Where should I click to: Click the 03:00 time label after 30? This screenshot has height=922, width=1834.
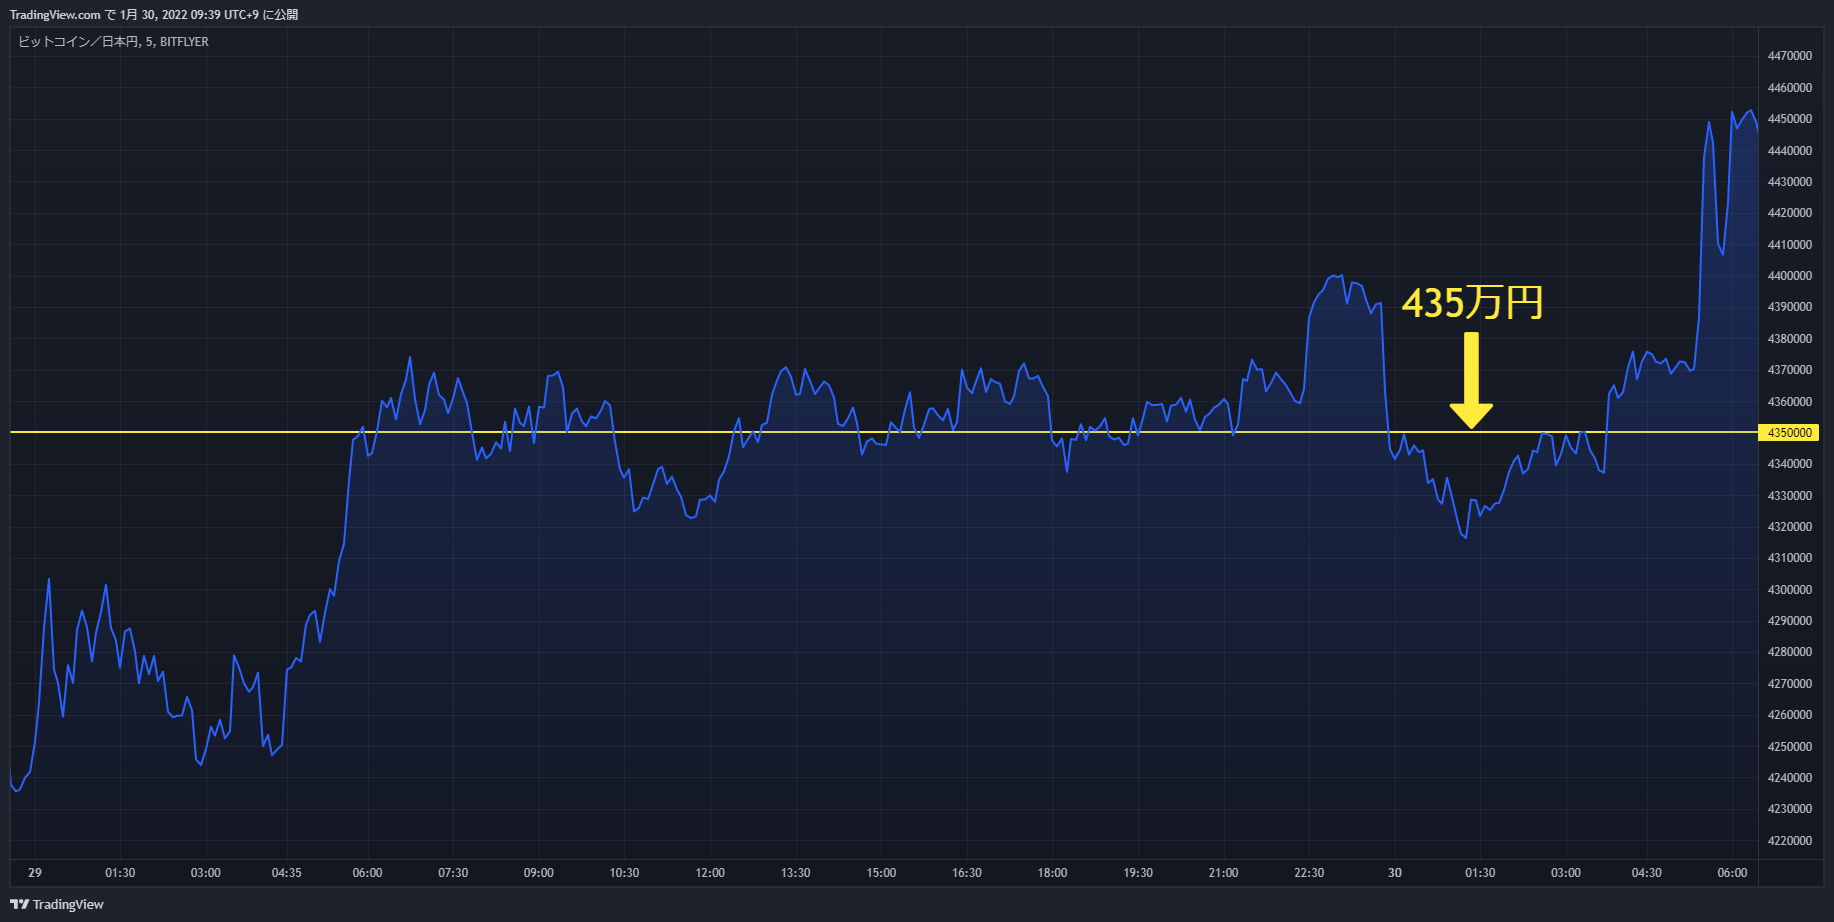click(1566, 873)
